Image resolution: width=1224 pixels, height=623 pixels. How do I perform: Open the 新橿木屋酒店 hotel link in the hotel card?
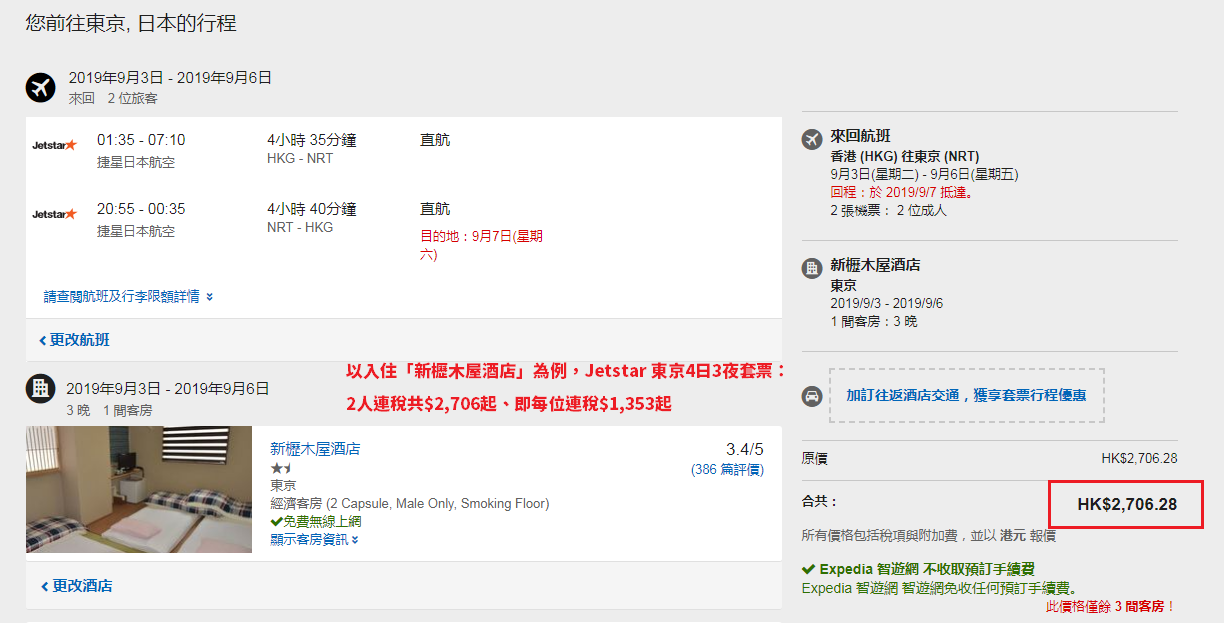(x=315, y=449)
